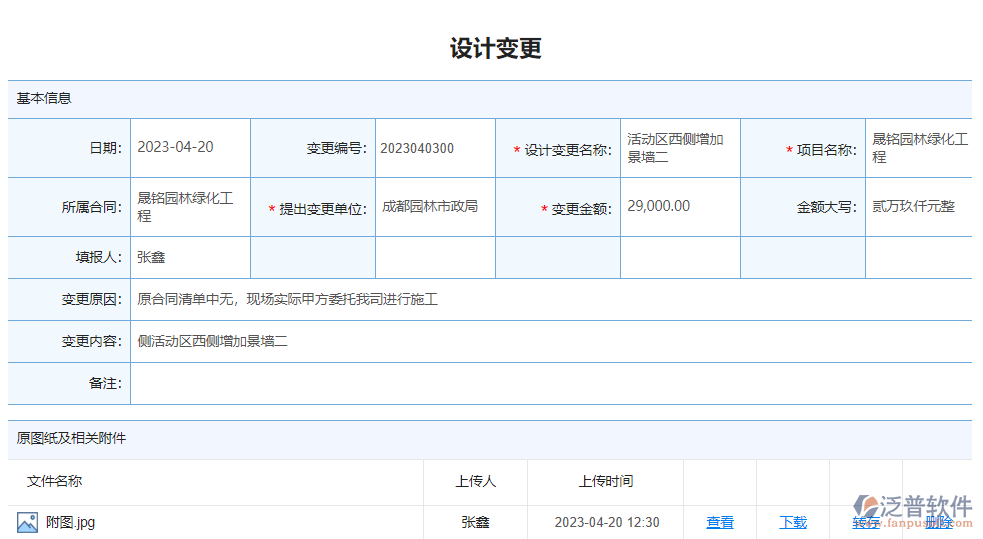Click the 上传人 column header
The image size is (983, 539).
(475, 481)
